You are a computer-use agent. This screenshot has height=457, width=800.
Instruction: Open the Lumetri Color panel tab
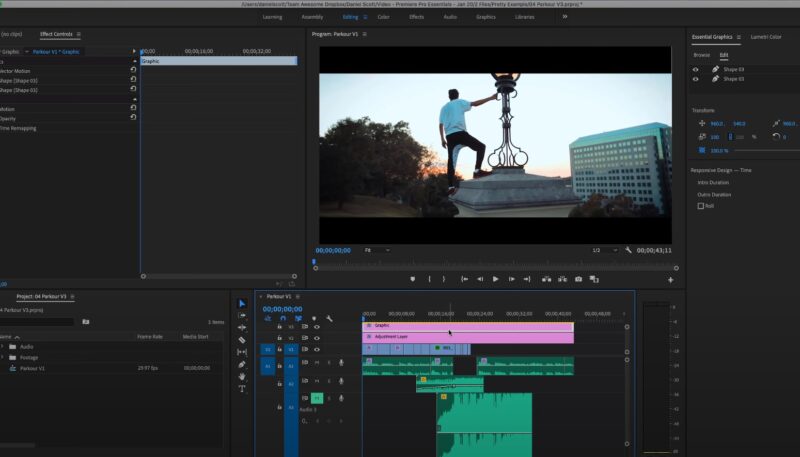coord(766,37)
